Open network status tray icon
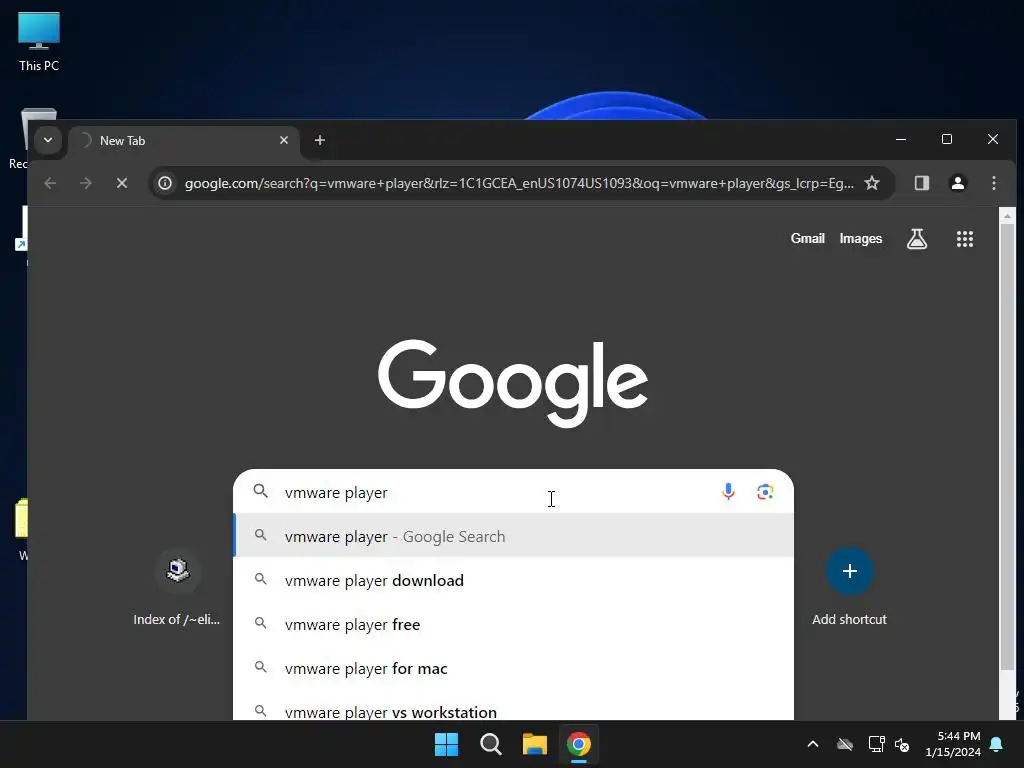Image resolution: width=1024 pixels, height=768 pixels. point(876,744)
